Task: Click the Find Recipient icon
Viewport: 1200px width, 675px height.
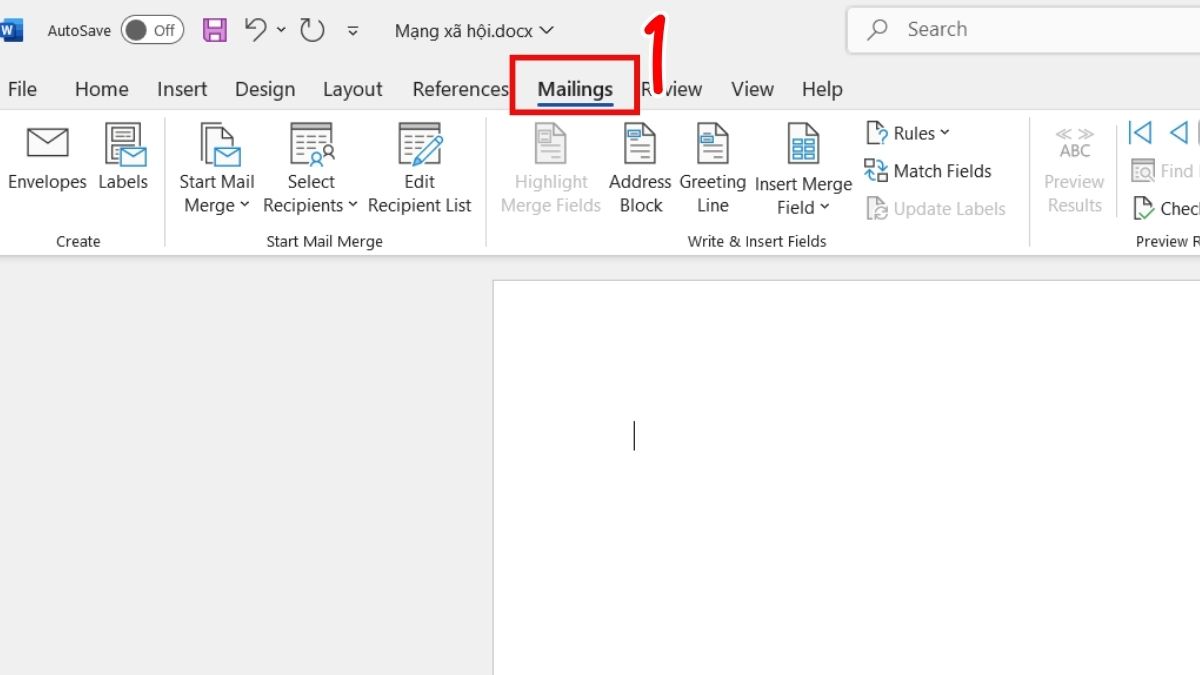Action: click(x=1143, y=171)
